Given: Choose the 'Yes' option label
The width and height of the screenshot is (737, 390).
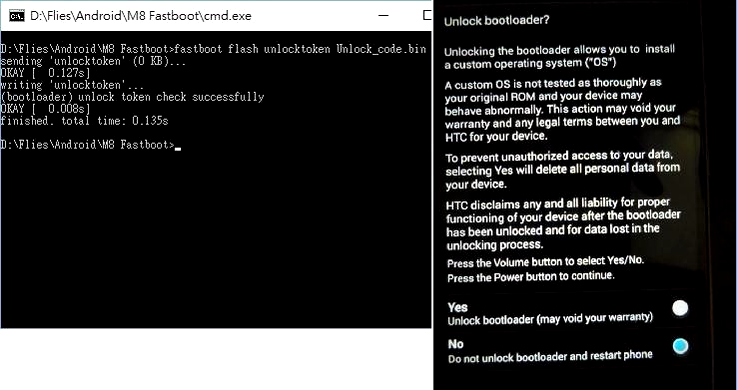Looking at the screenshot, I should click(457, 307).
